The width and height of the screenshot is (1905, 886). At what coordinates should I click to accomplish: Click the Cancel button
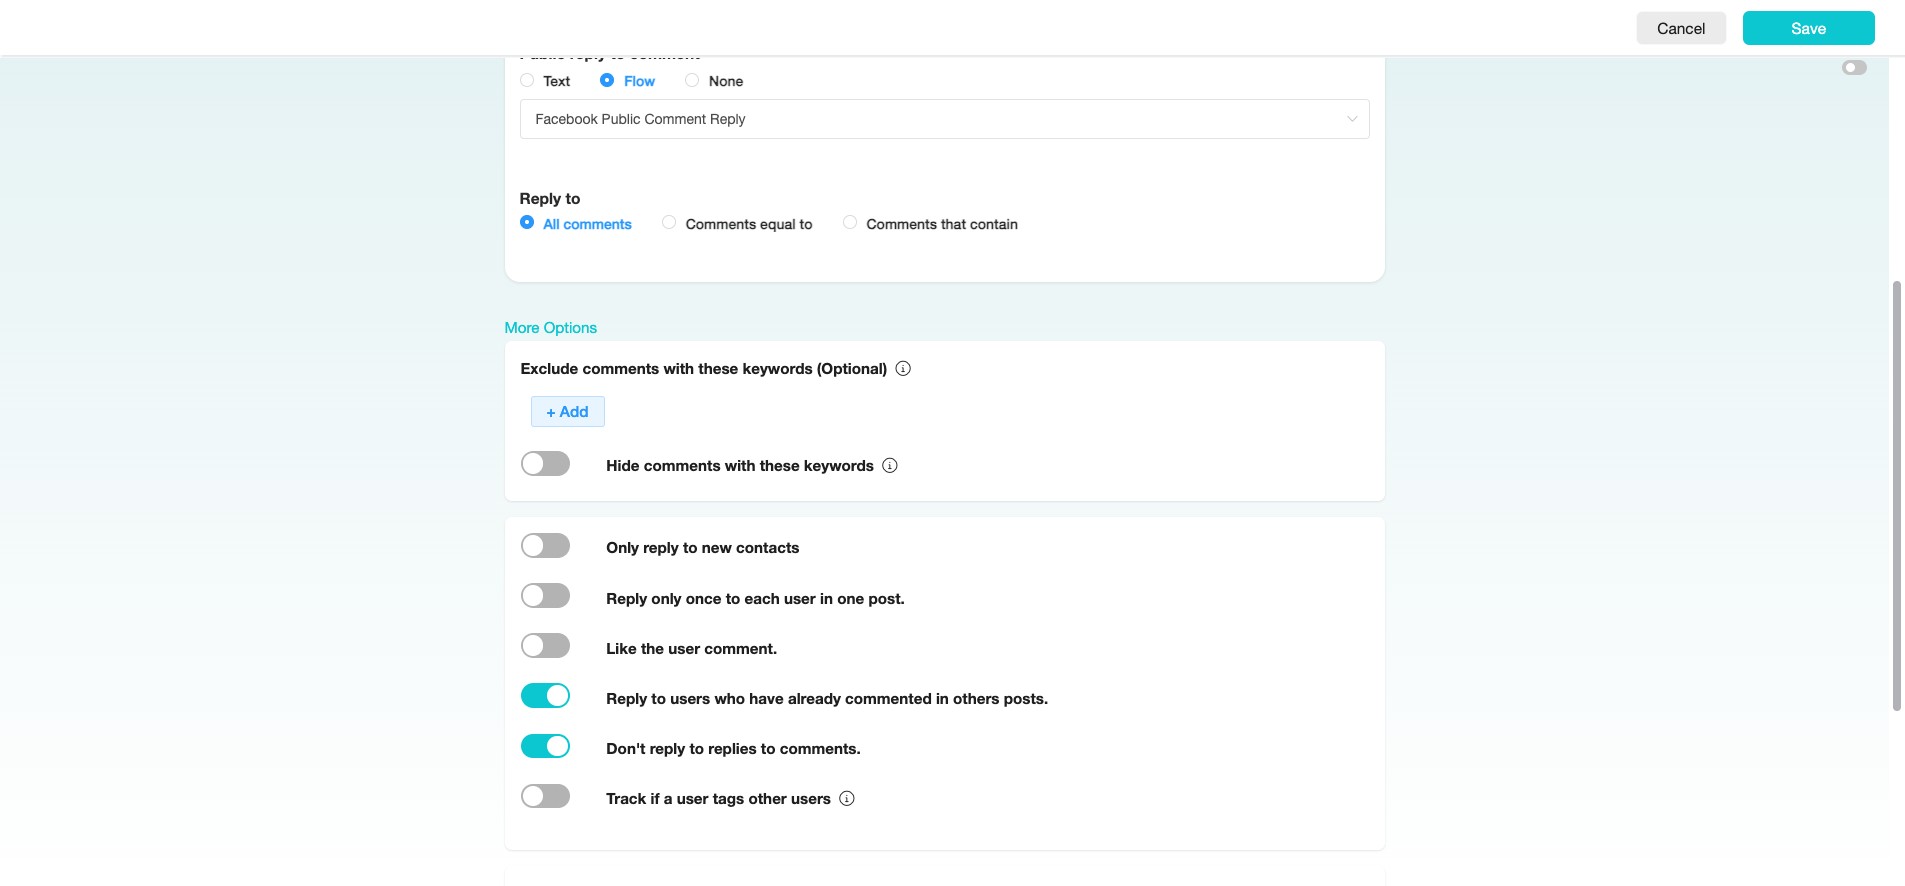coord(1681,28)
